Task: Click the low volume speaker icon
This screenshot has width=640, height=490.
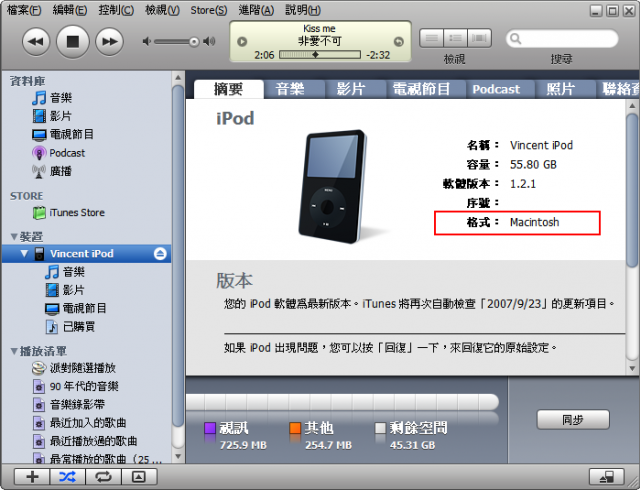Action: pyautogui.click(x=147, y=41)
